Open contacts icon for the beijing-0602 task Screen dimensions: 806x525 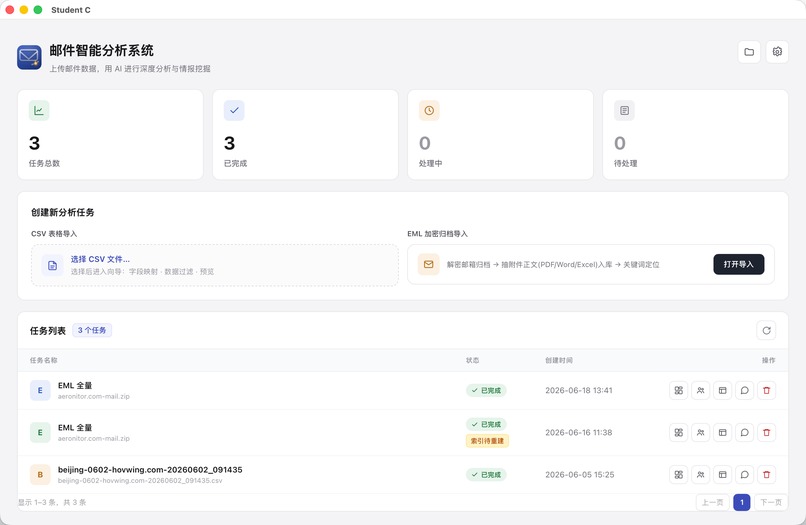[701, 475]
